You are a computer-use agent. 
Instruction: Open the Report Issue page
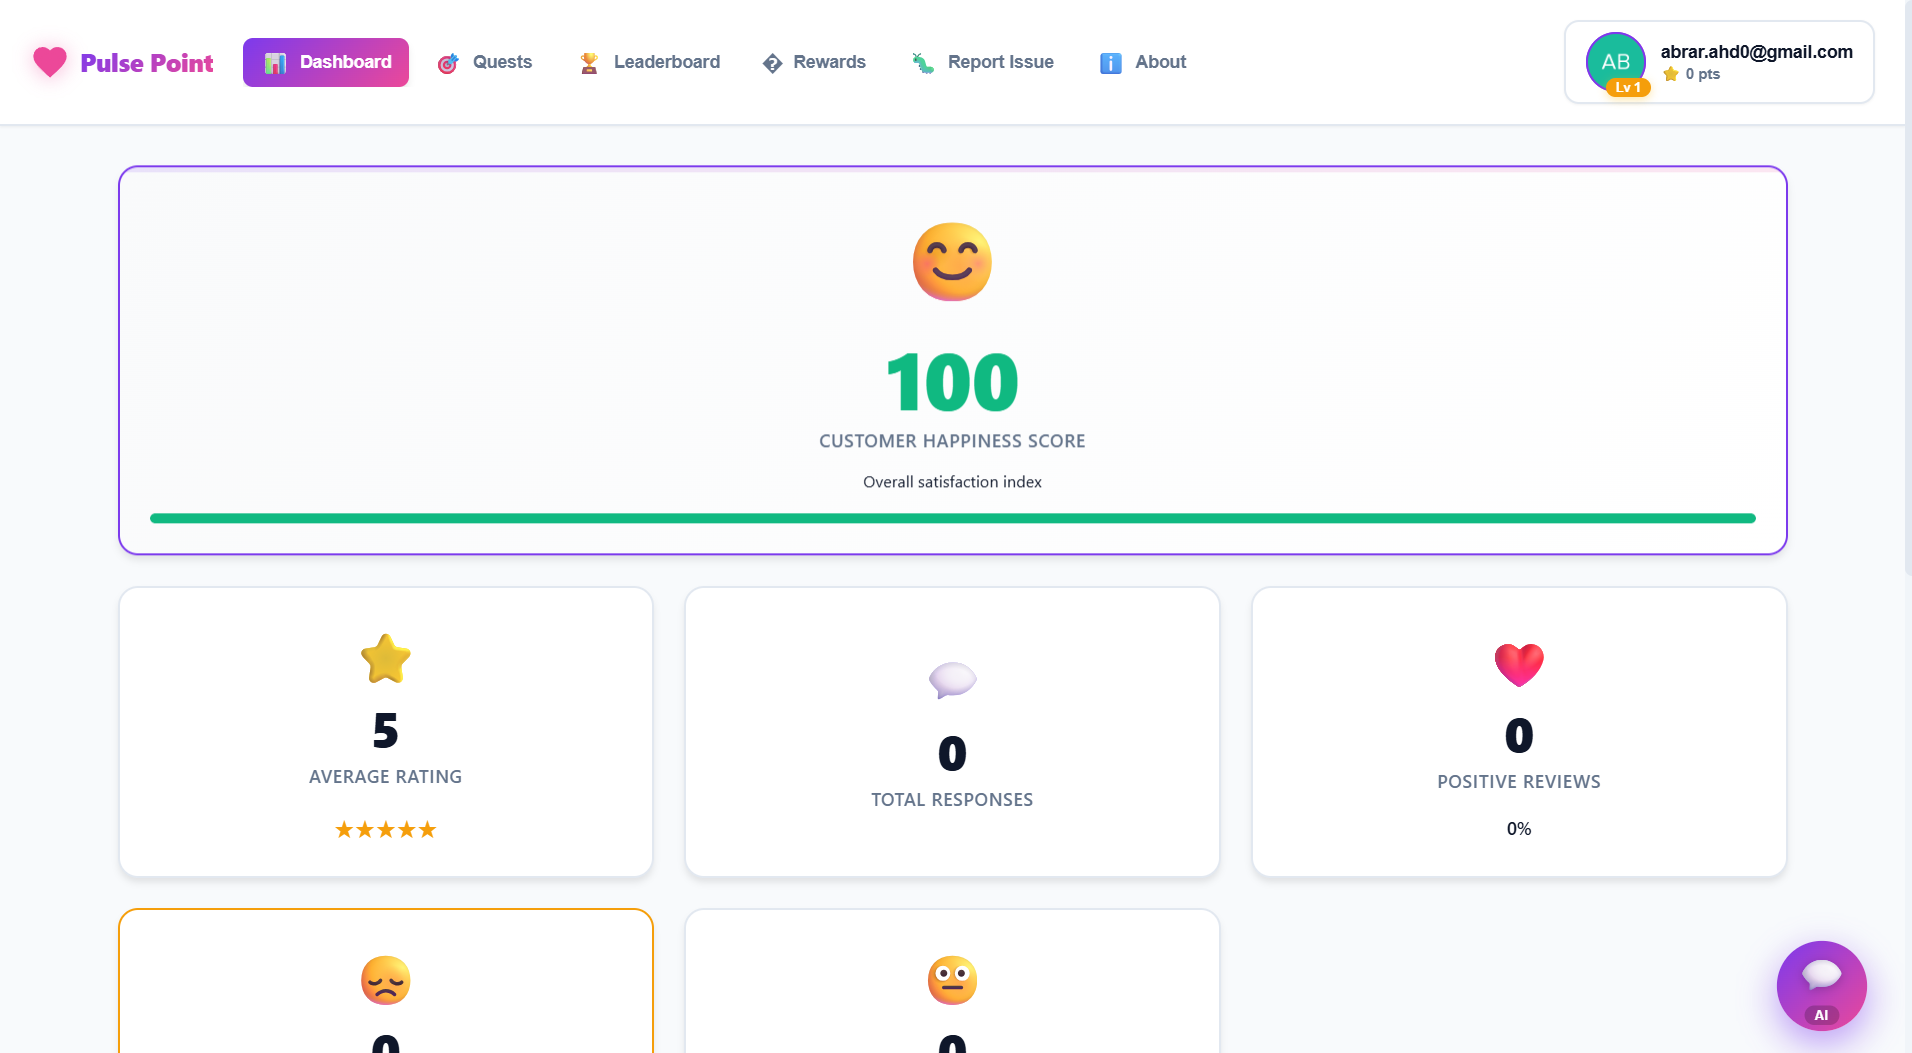click(x=983, y=62)
